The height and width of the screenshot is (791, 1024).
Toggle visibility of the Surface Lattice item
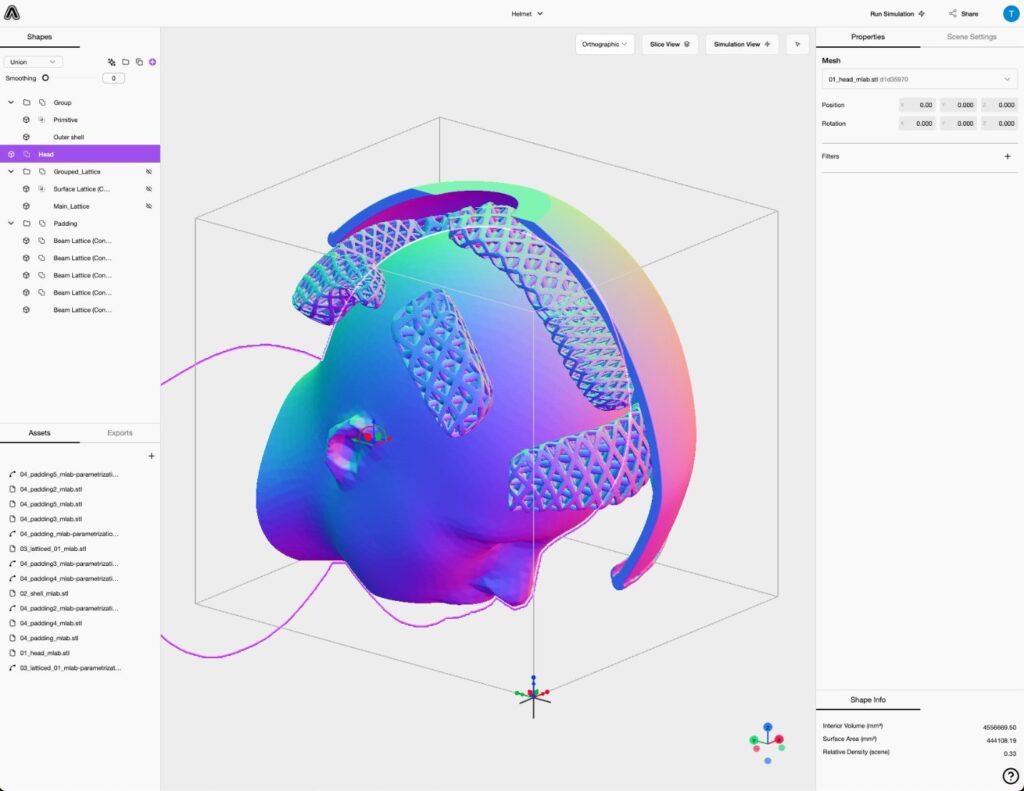click(149, 188)
